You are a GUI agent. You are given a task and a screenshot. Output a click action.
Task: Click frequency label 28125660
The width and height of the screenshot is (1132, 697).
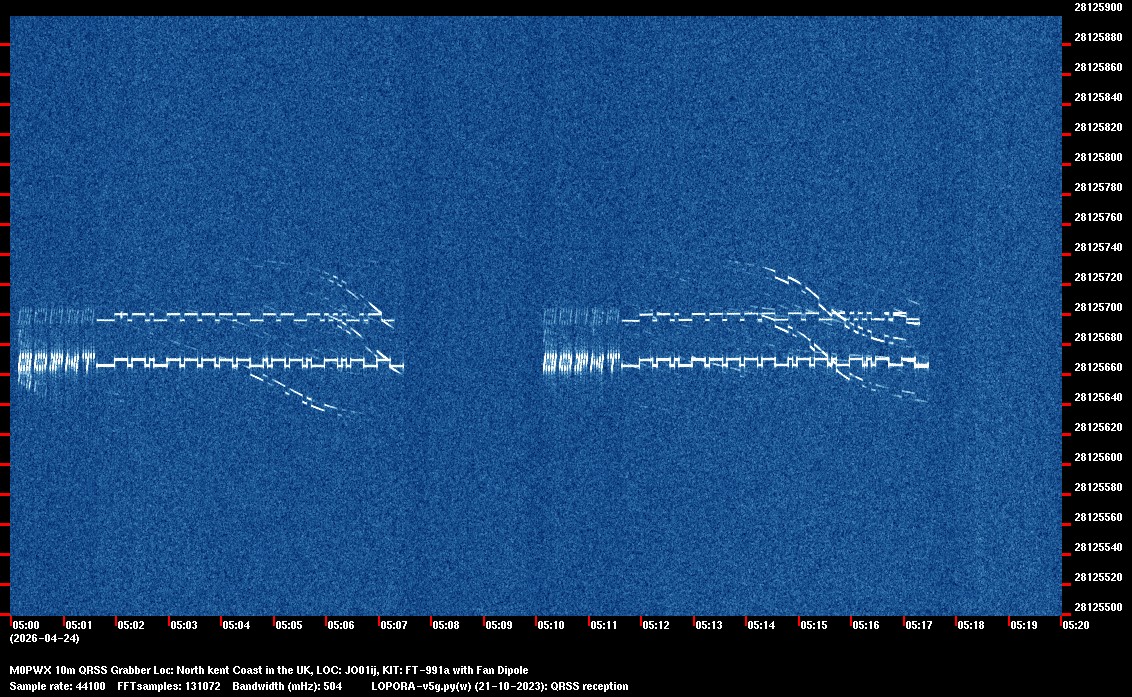(1098, 367)
